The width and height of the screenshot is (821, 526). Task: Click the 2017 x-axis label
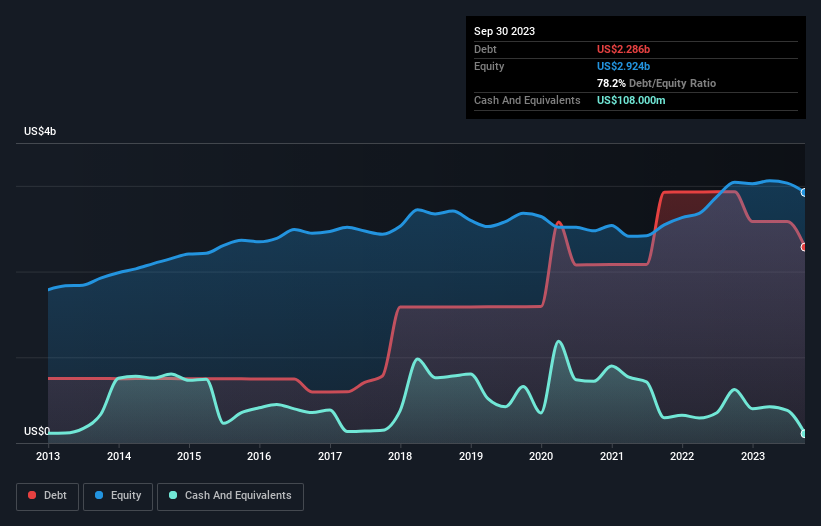[x=330, y=456]
